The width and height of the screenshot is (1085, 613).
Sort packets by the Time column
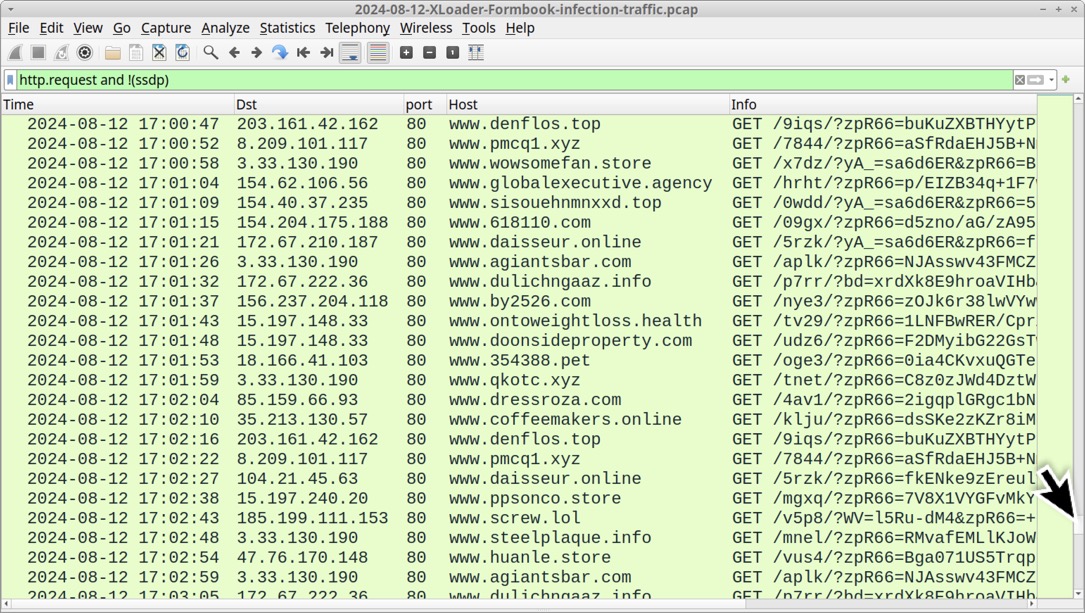click(x=117, y=104)
